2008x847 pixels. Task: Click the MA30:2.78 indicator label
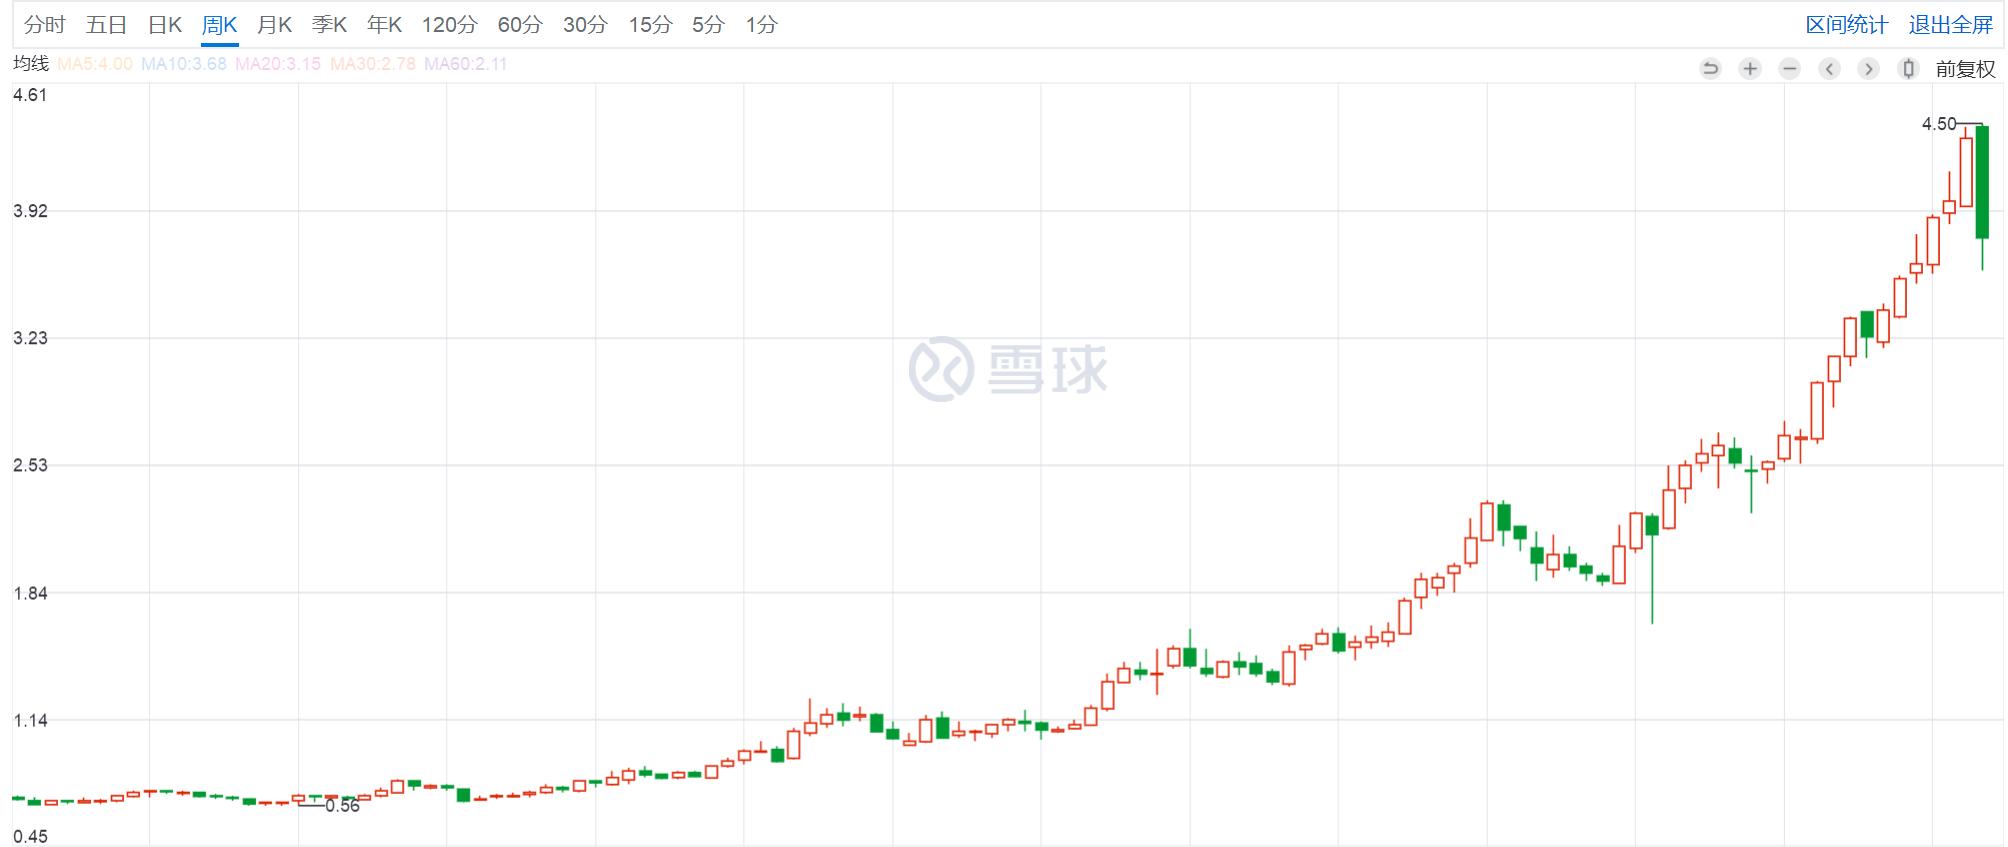(373, 64)
